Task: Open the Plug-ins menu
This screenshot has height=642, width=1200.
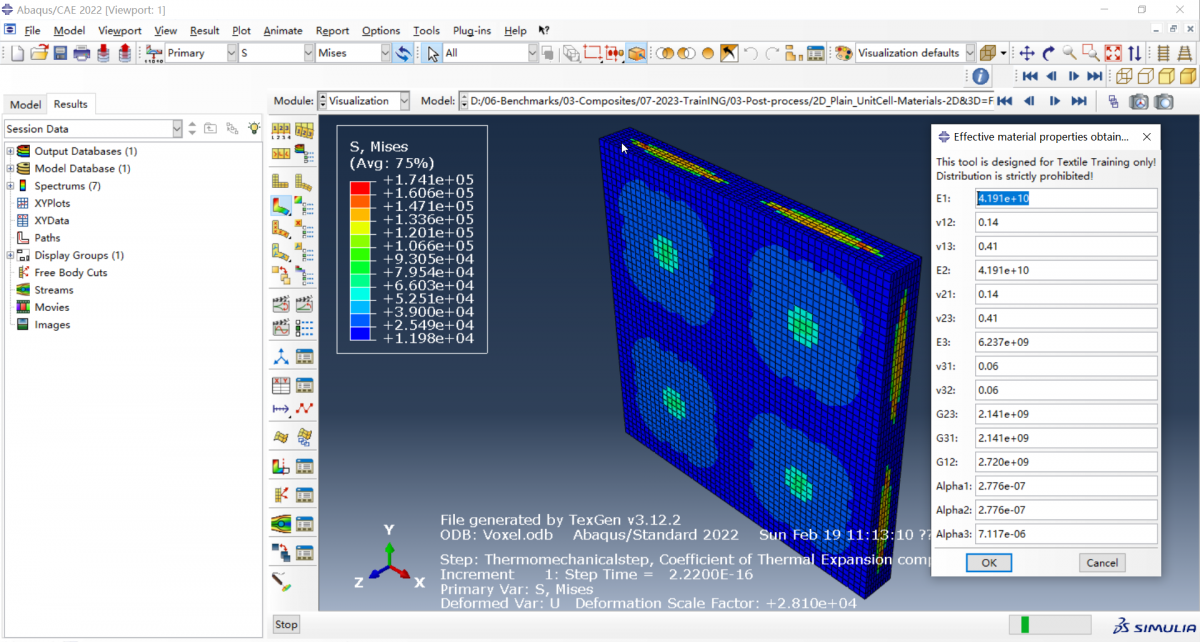Action: 472,31
